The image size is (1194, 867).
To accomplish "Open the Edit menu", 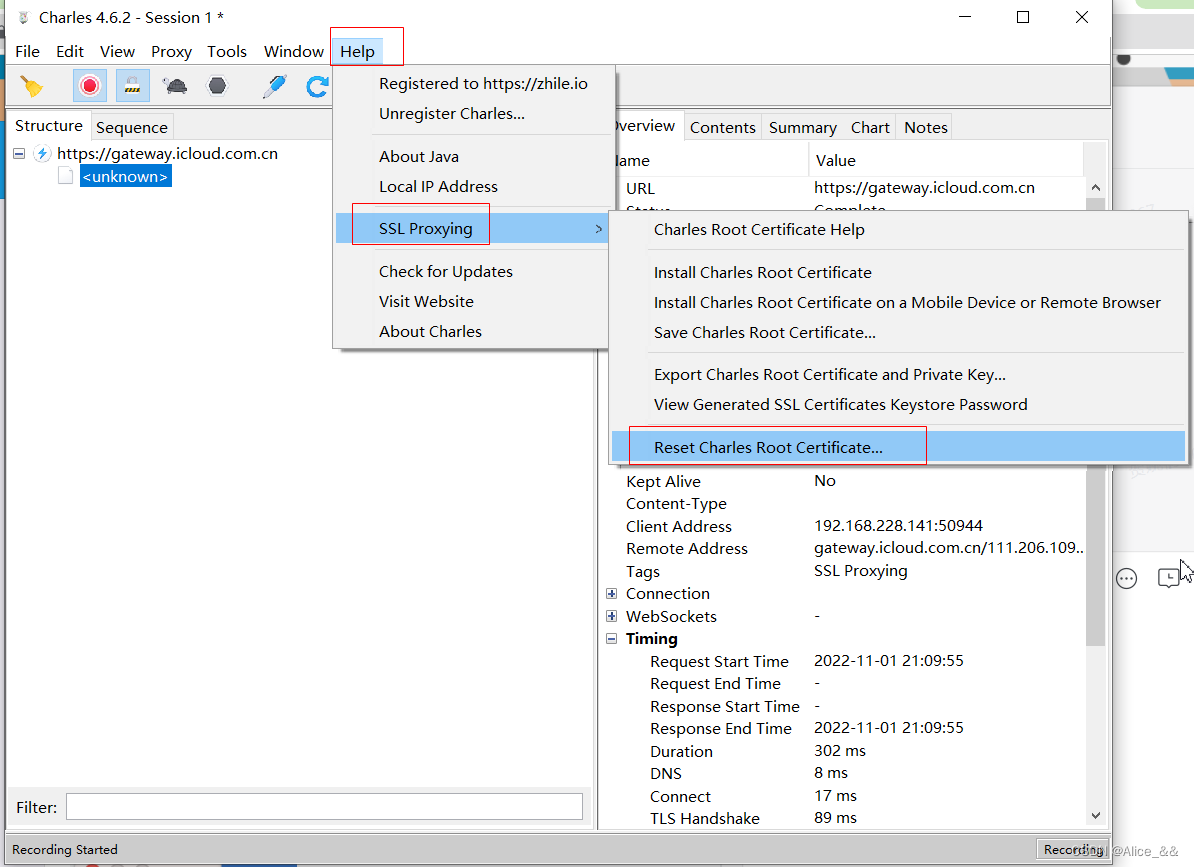I will click(x=70, y=52).
